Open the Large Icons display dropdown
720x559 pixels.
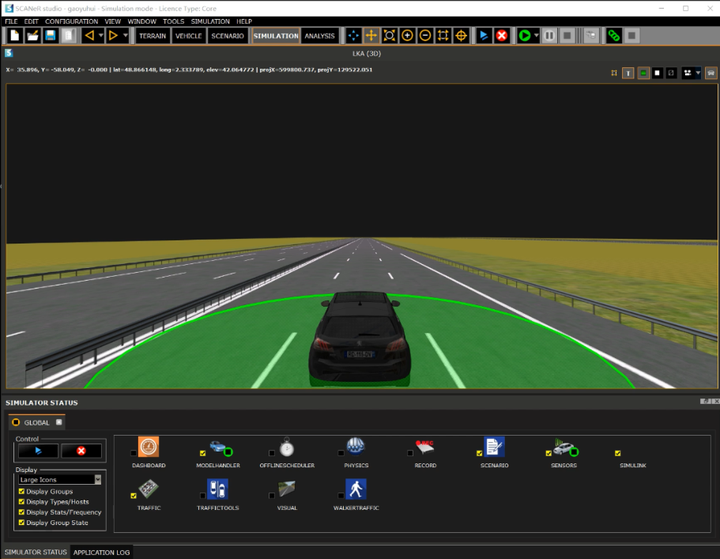click(60, 480)
